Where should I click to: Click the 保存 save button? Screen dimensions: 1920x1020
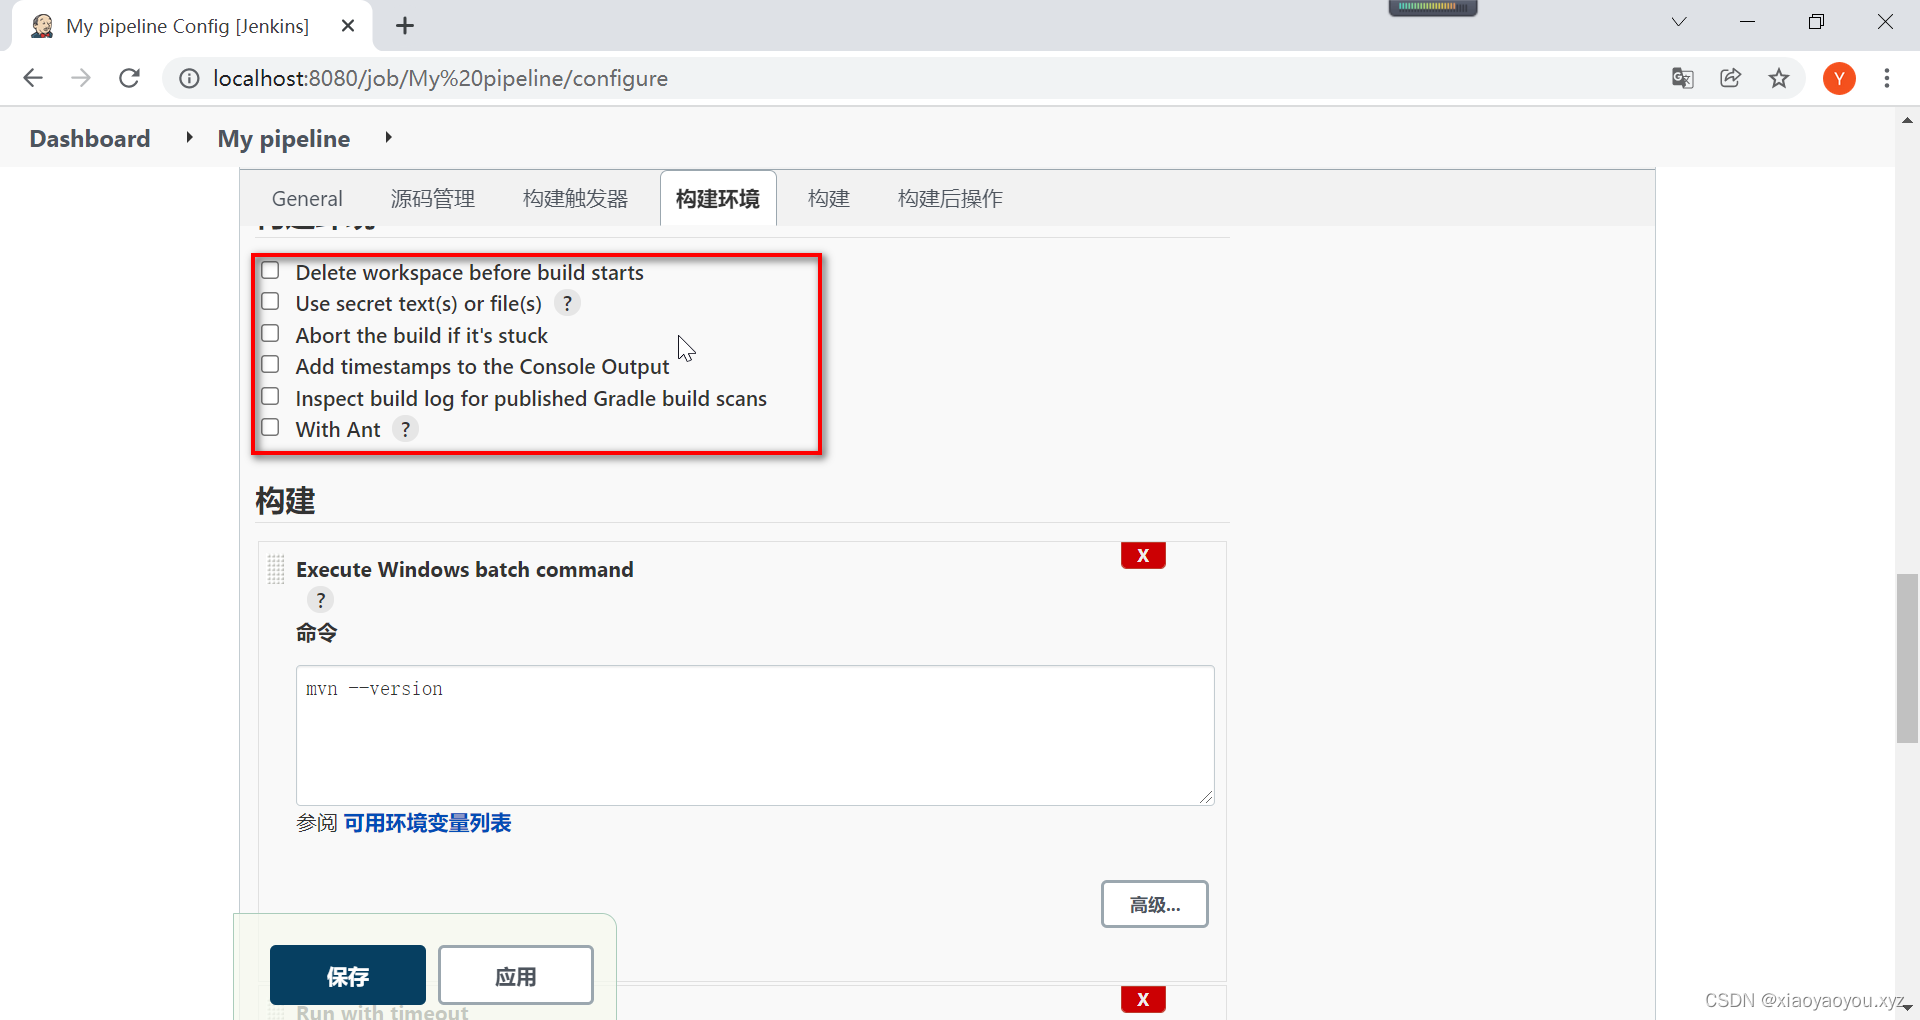tap(348, 975)
